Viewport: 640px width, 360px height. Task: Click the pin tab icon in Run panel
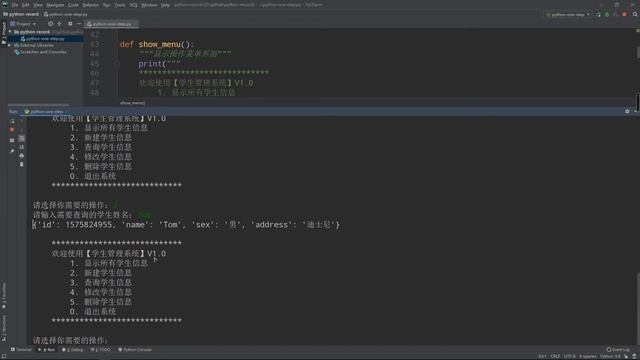point(12,151)
